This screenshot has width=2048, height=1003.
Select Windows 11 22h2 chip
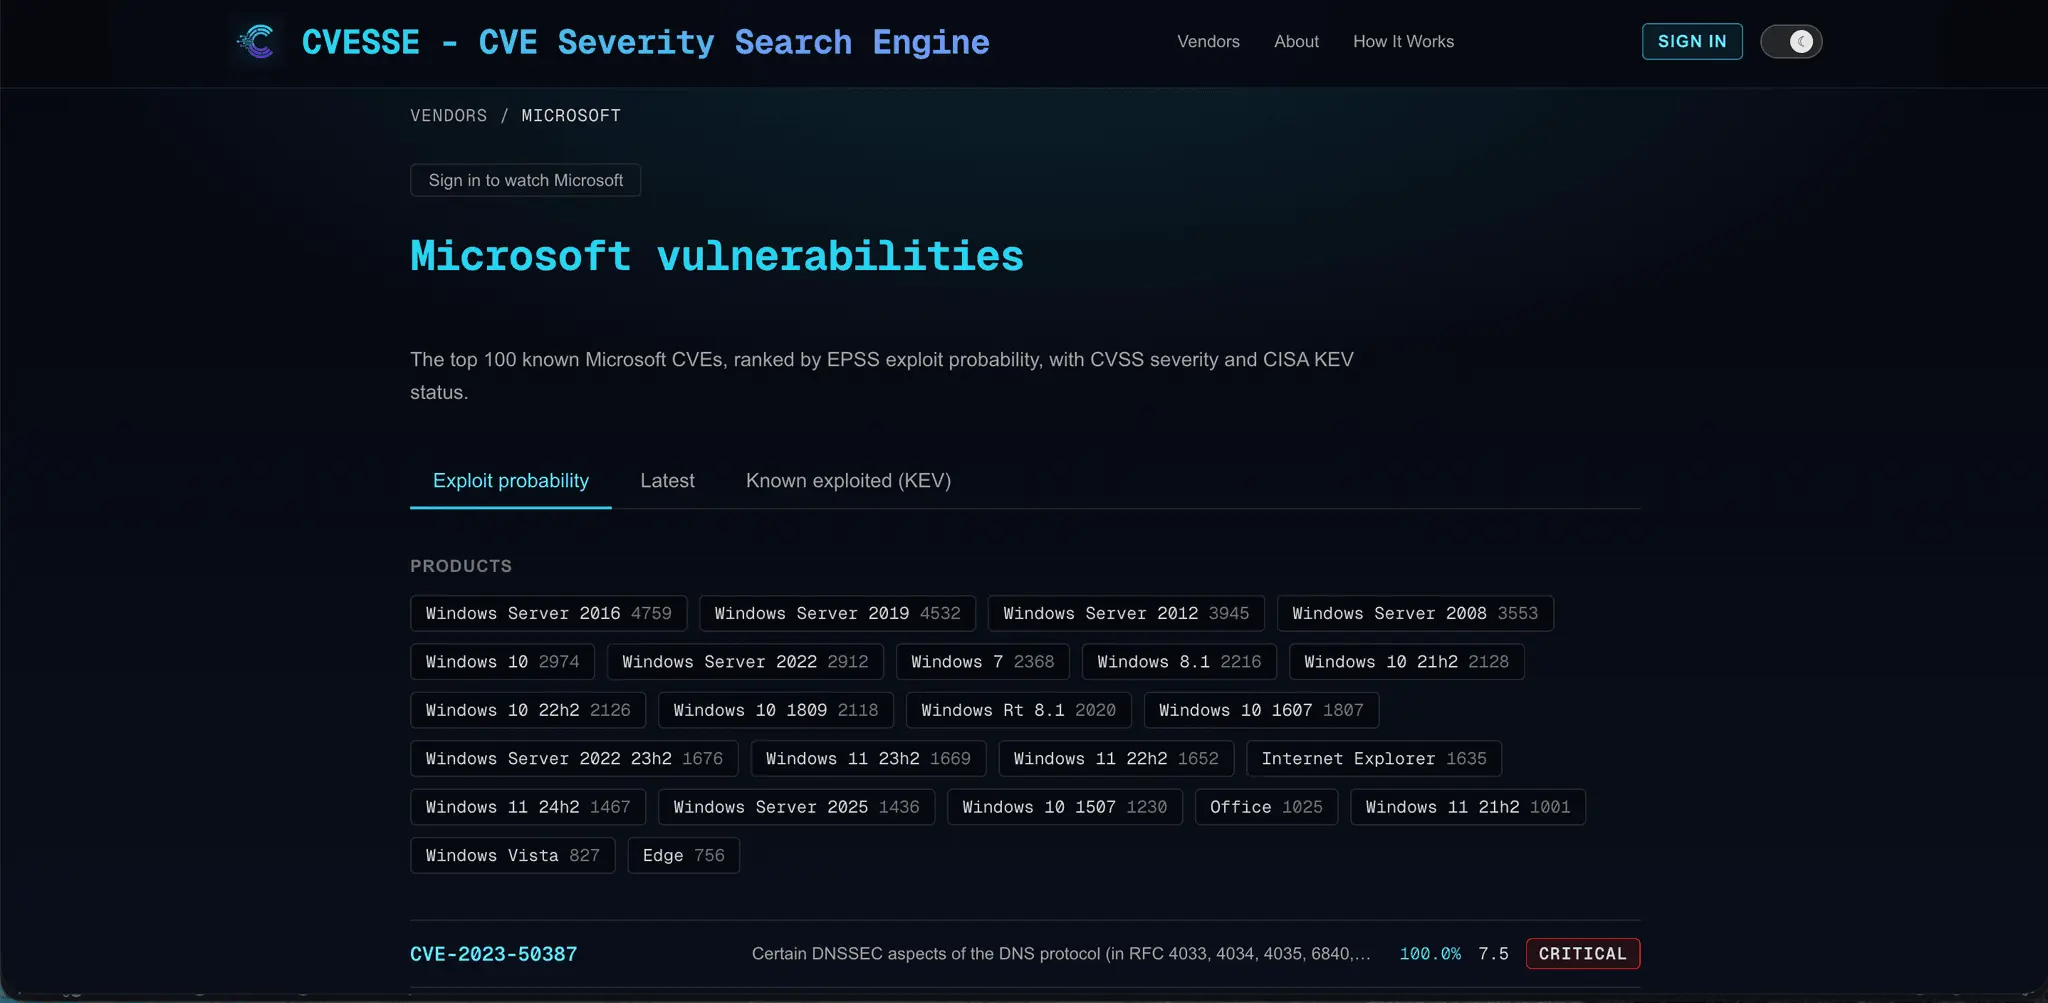pos(1116,759)
